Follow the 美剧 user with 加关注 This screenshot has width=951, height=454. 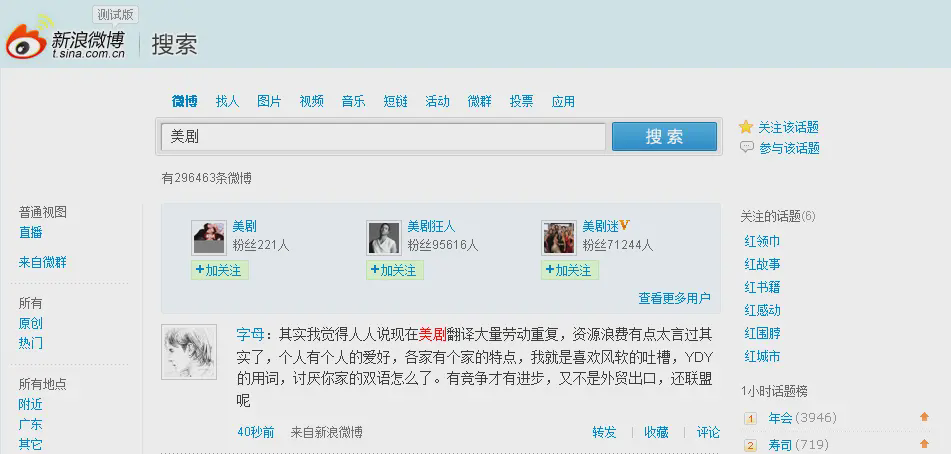[220, 270]
